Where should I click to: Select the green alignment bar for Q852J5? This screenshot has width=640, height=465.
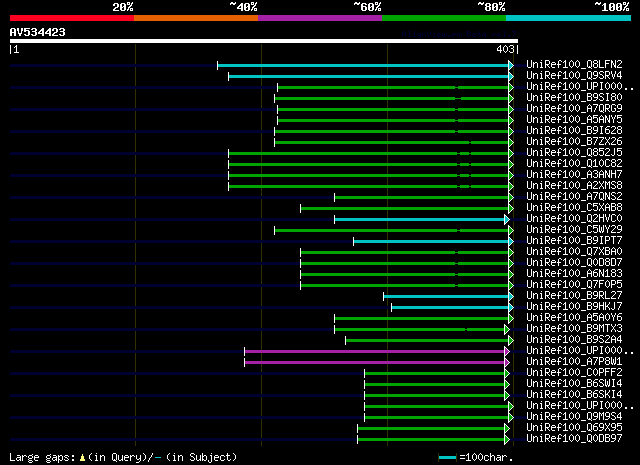[369, 154]
